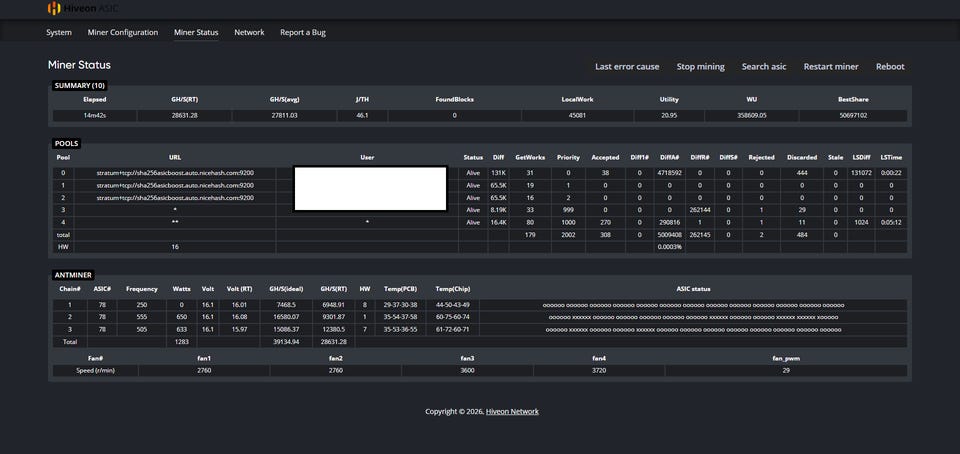960x454 pixels.
Task: Click the pool 1 nicehash URL cell
Action: [175, 185]
